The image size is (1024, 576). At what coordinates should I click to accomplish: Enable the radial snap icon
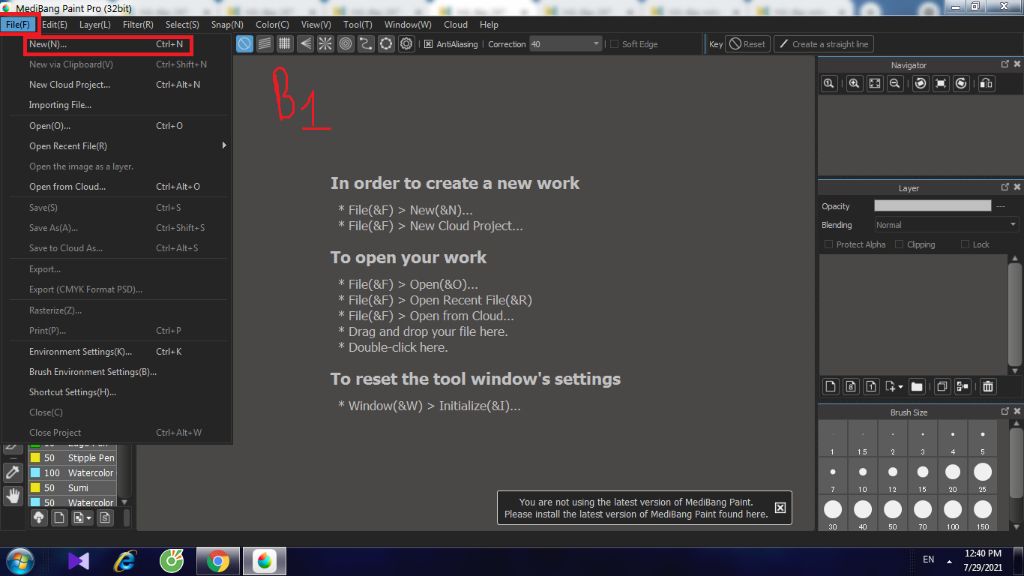[325, 44]
